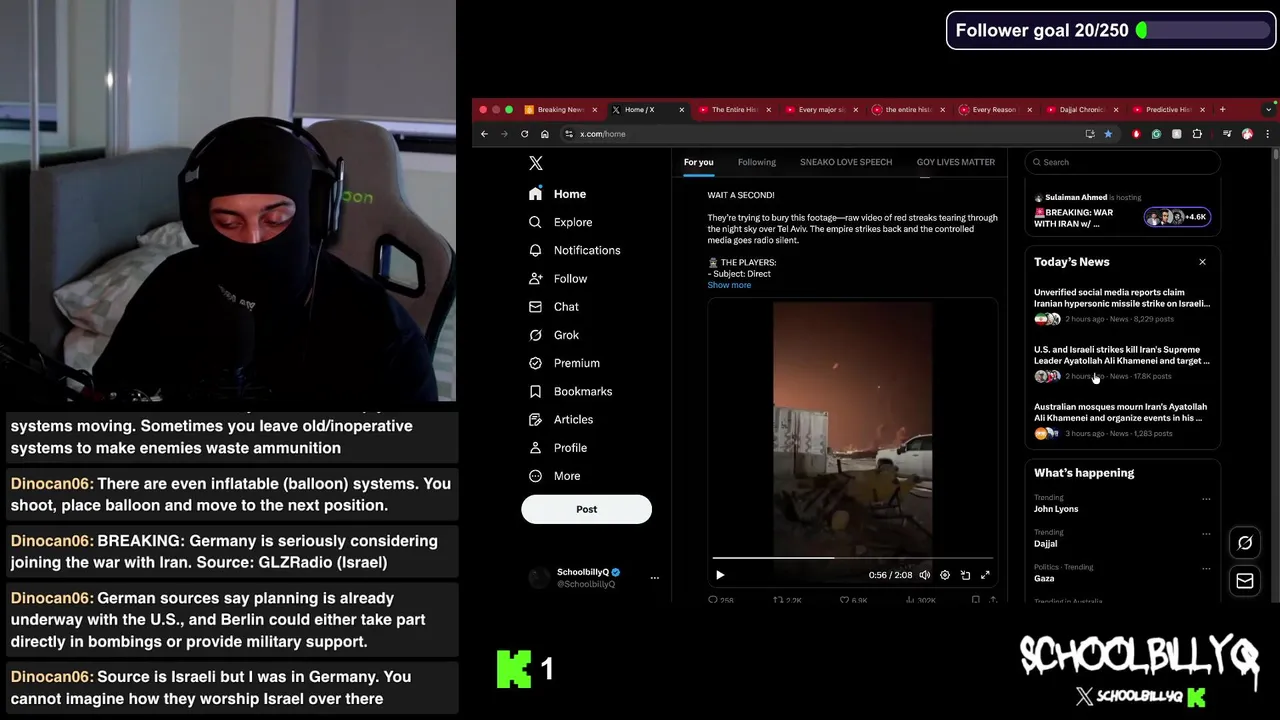The image size is (1280, 720).
Task: Click Show more on the post
Action: [729, 285]
